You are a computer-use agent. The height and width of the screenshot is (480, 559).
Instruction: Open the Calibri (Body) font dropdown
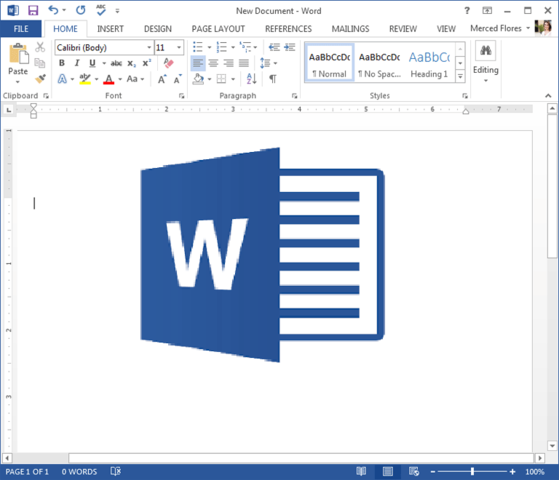coord(149,47)
